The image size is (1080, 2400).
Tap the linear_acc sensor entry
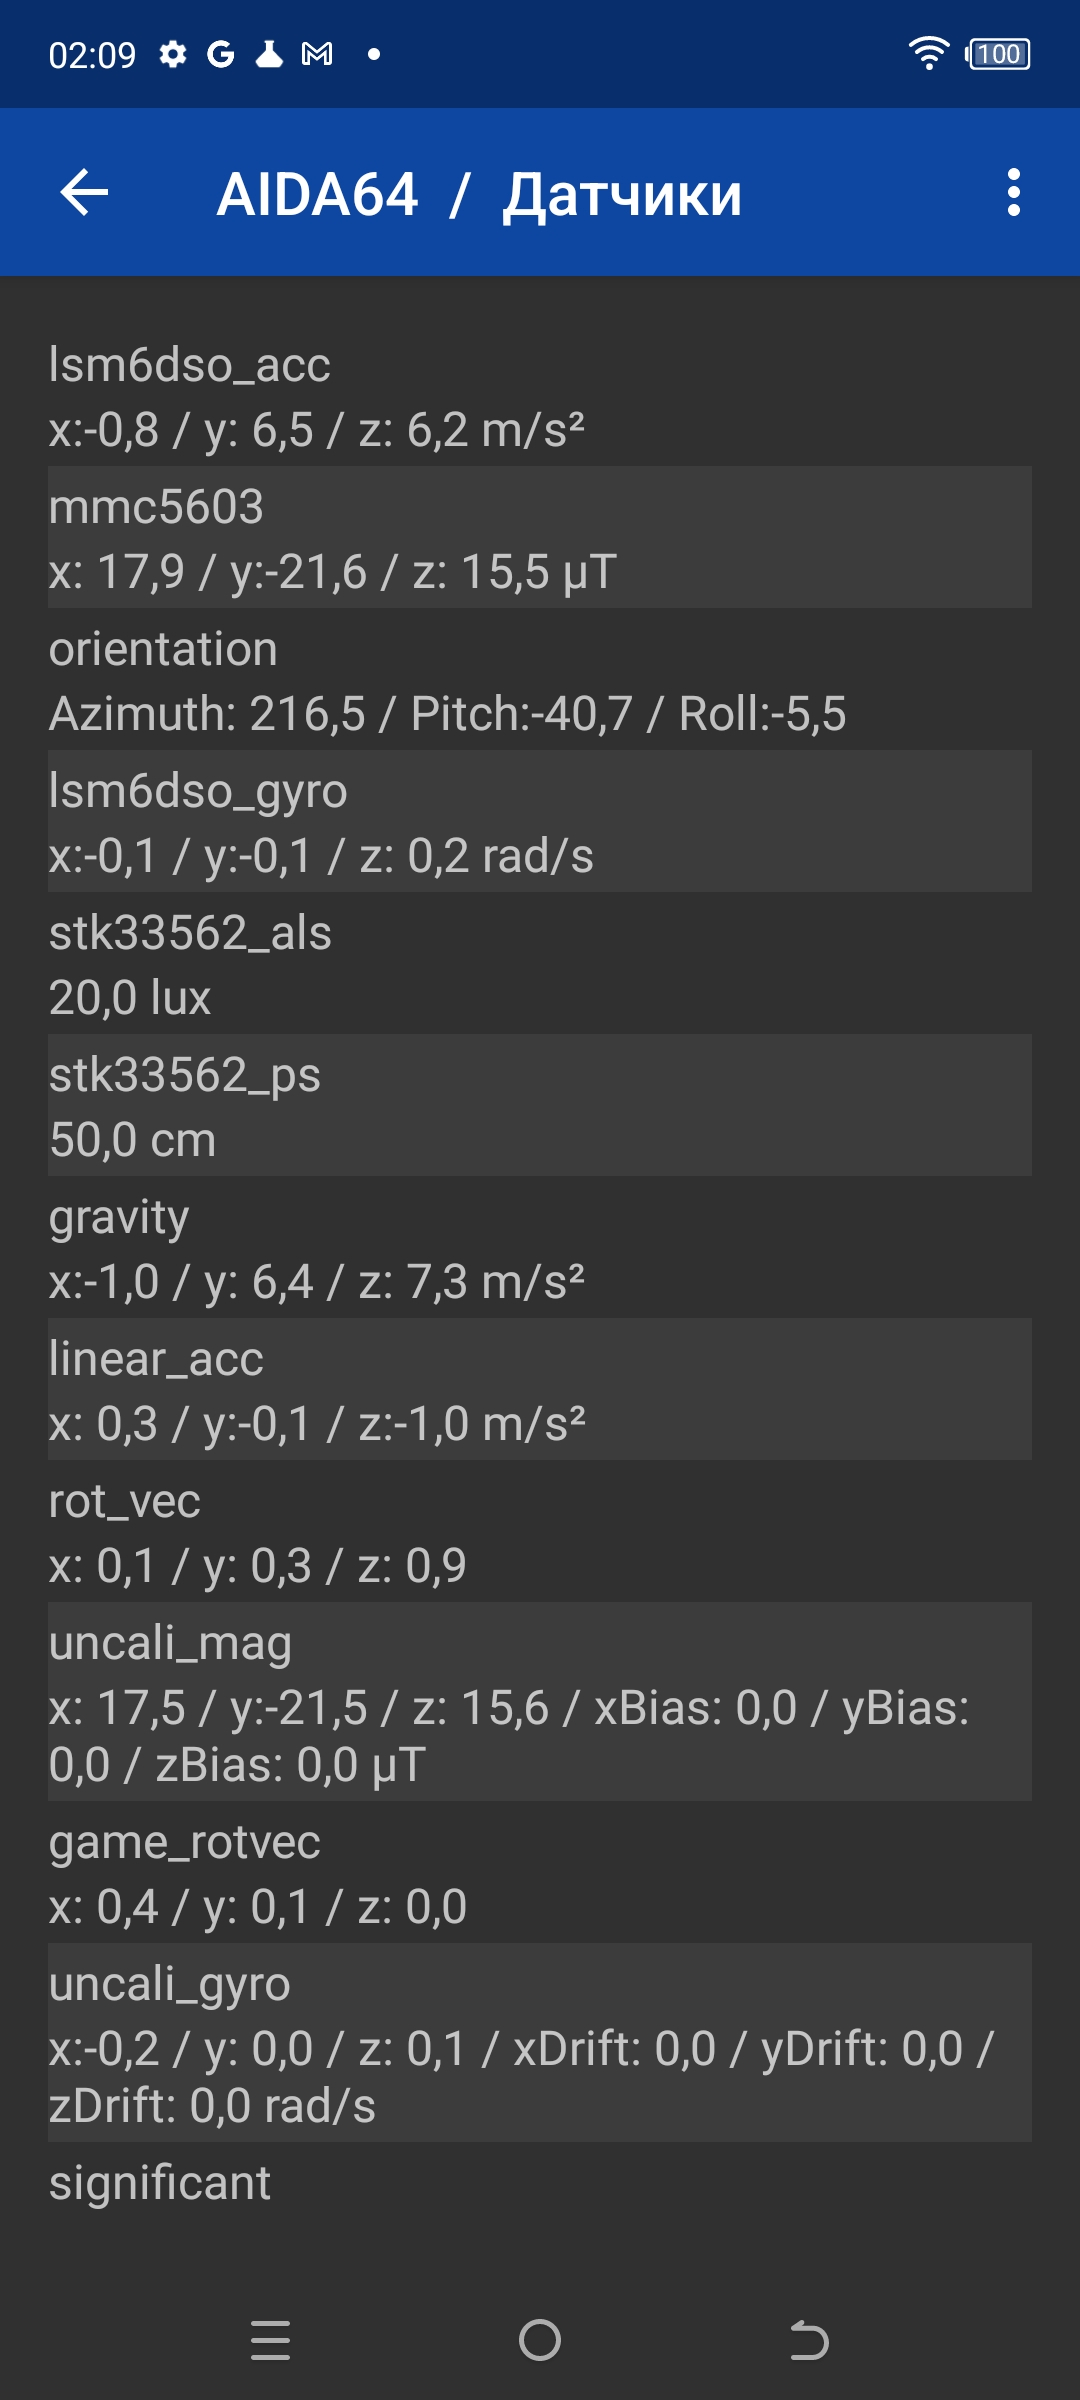pos(540,1390)
